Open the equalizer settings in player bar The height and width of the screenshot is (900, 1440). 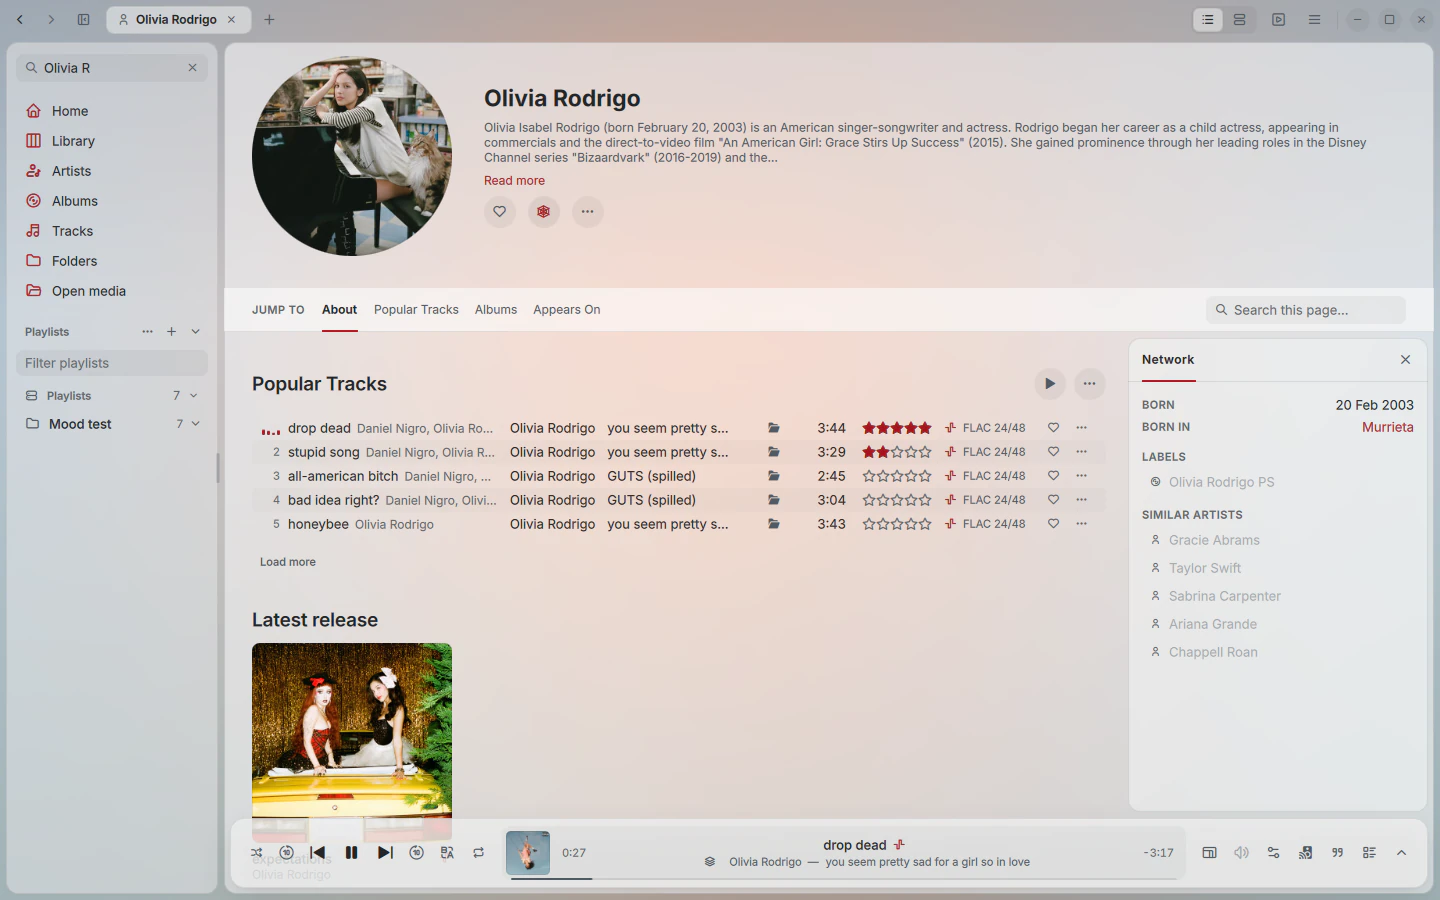click(x=1274, y=853)
